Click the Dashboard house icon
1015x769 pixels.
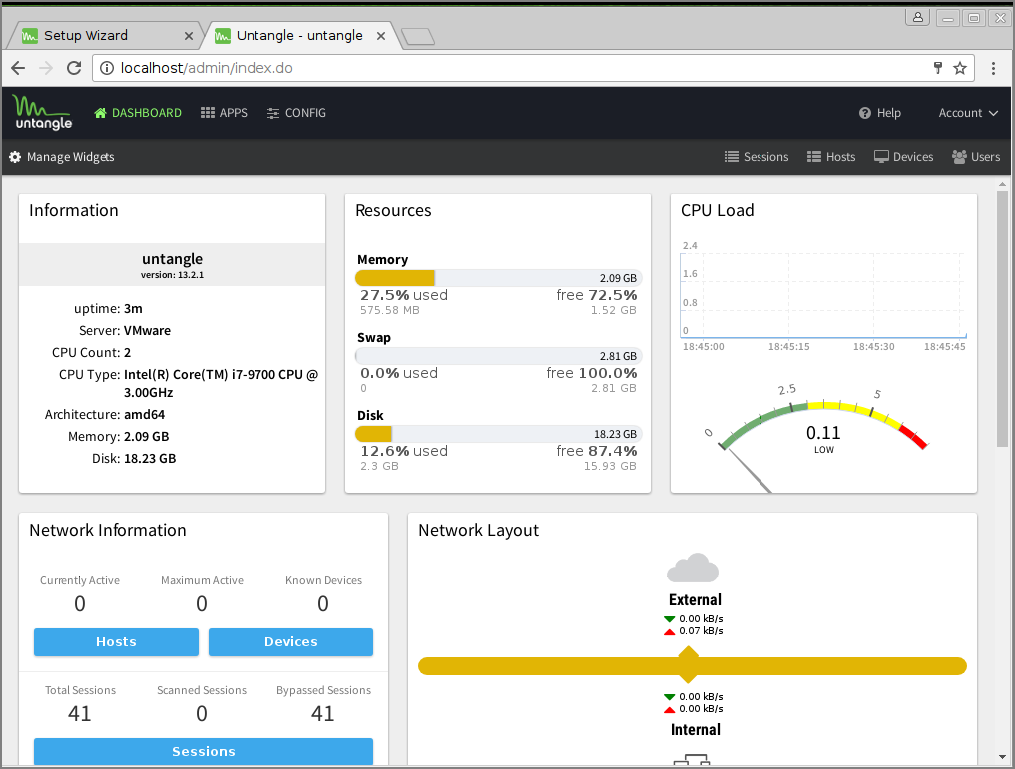click(x=100, y=113)
